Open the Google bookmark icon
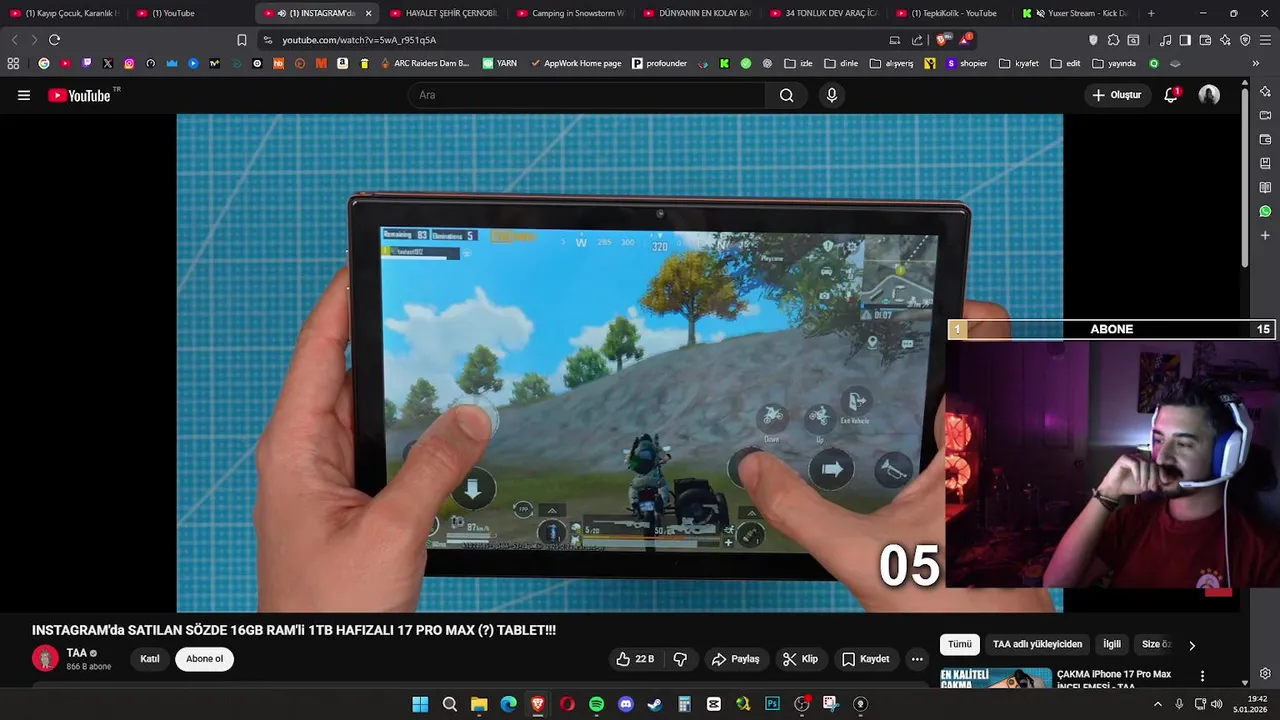This screenshot has width=1280, height=720. (44, 63)
